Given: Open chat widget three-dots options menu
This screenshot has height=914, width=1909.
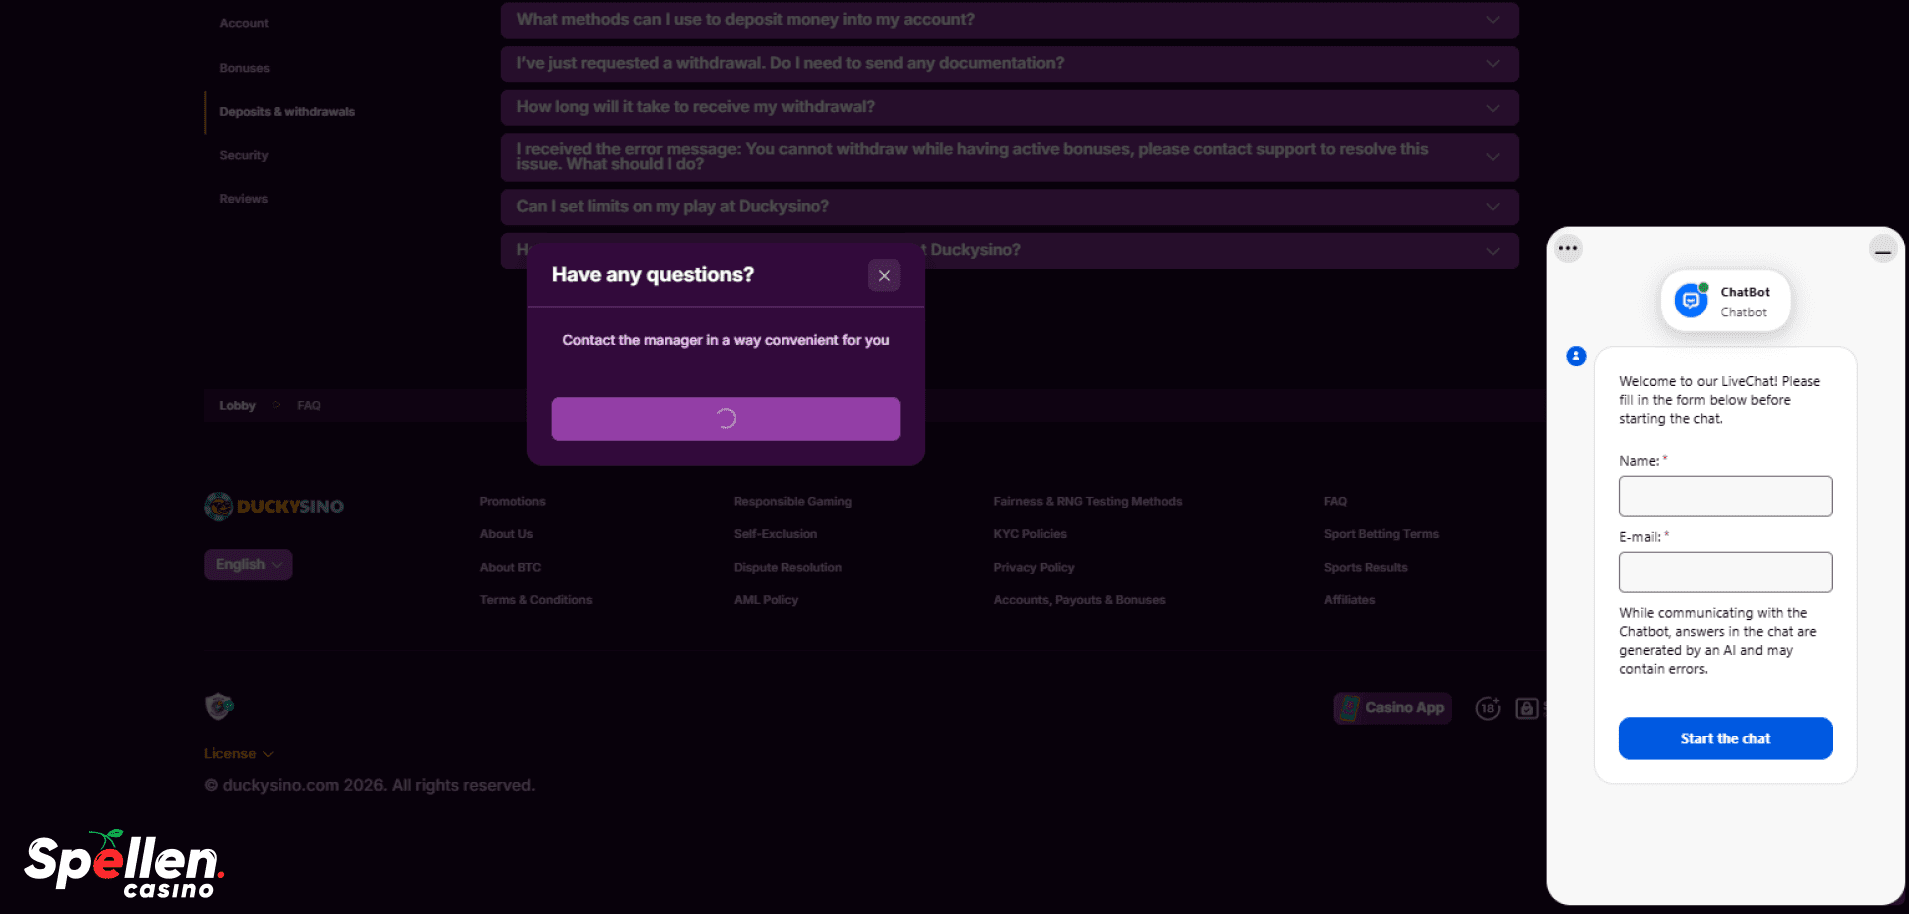Looking at the screenshot, I should tap(1567, 248).
